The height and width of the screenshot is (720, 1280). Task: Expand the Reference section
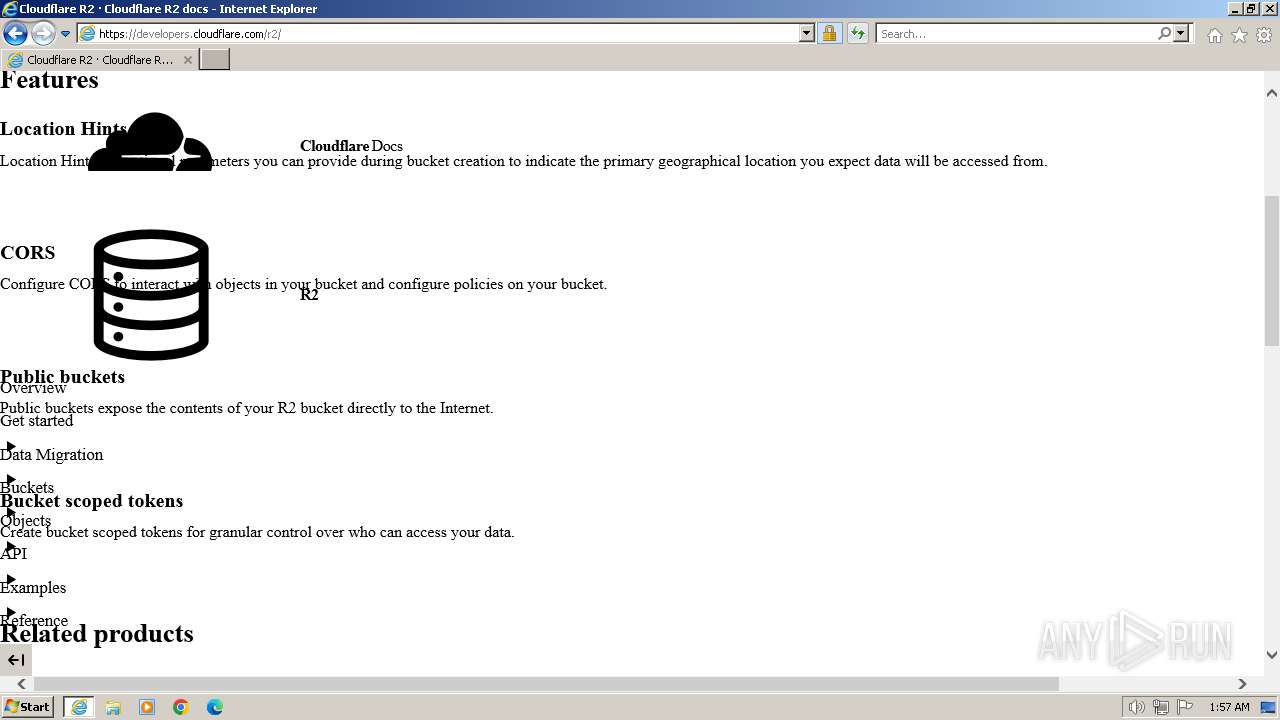click(x=11, y=612)
